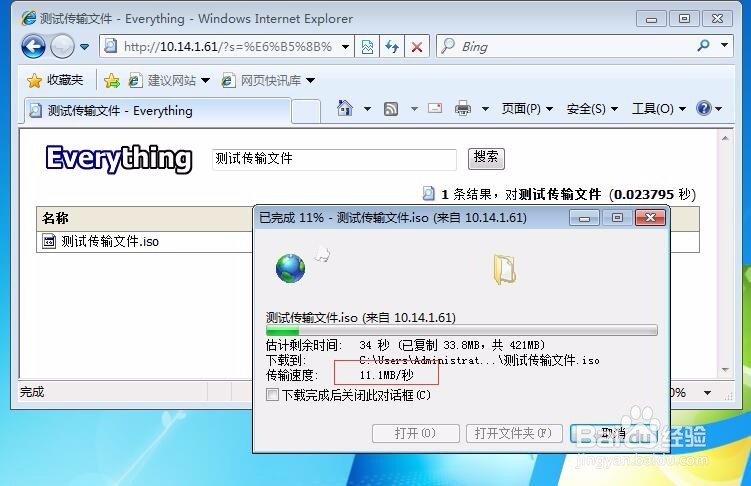Click the Home toolbar icon

345,108
